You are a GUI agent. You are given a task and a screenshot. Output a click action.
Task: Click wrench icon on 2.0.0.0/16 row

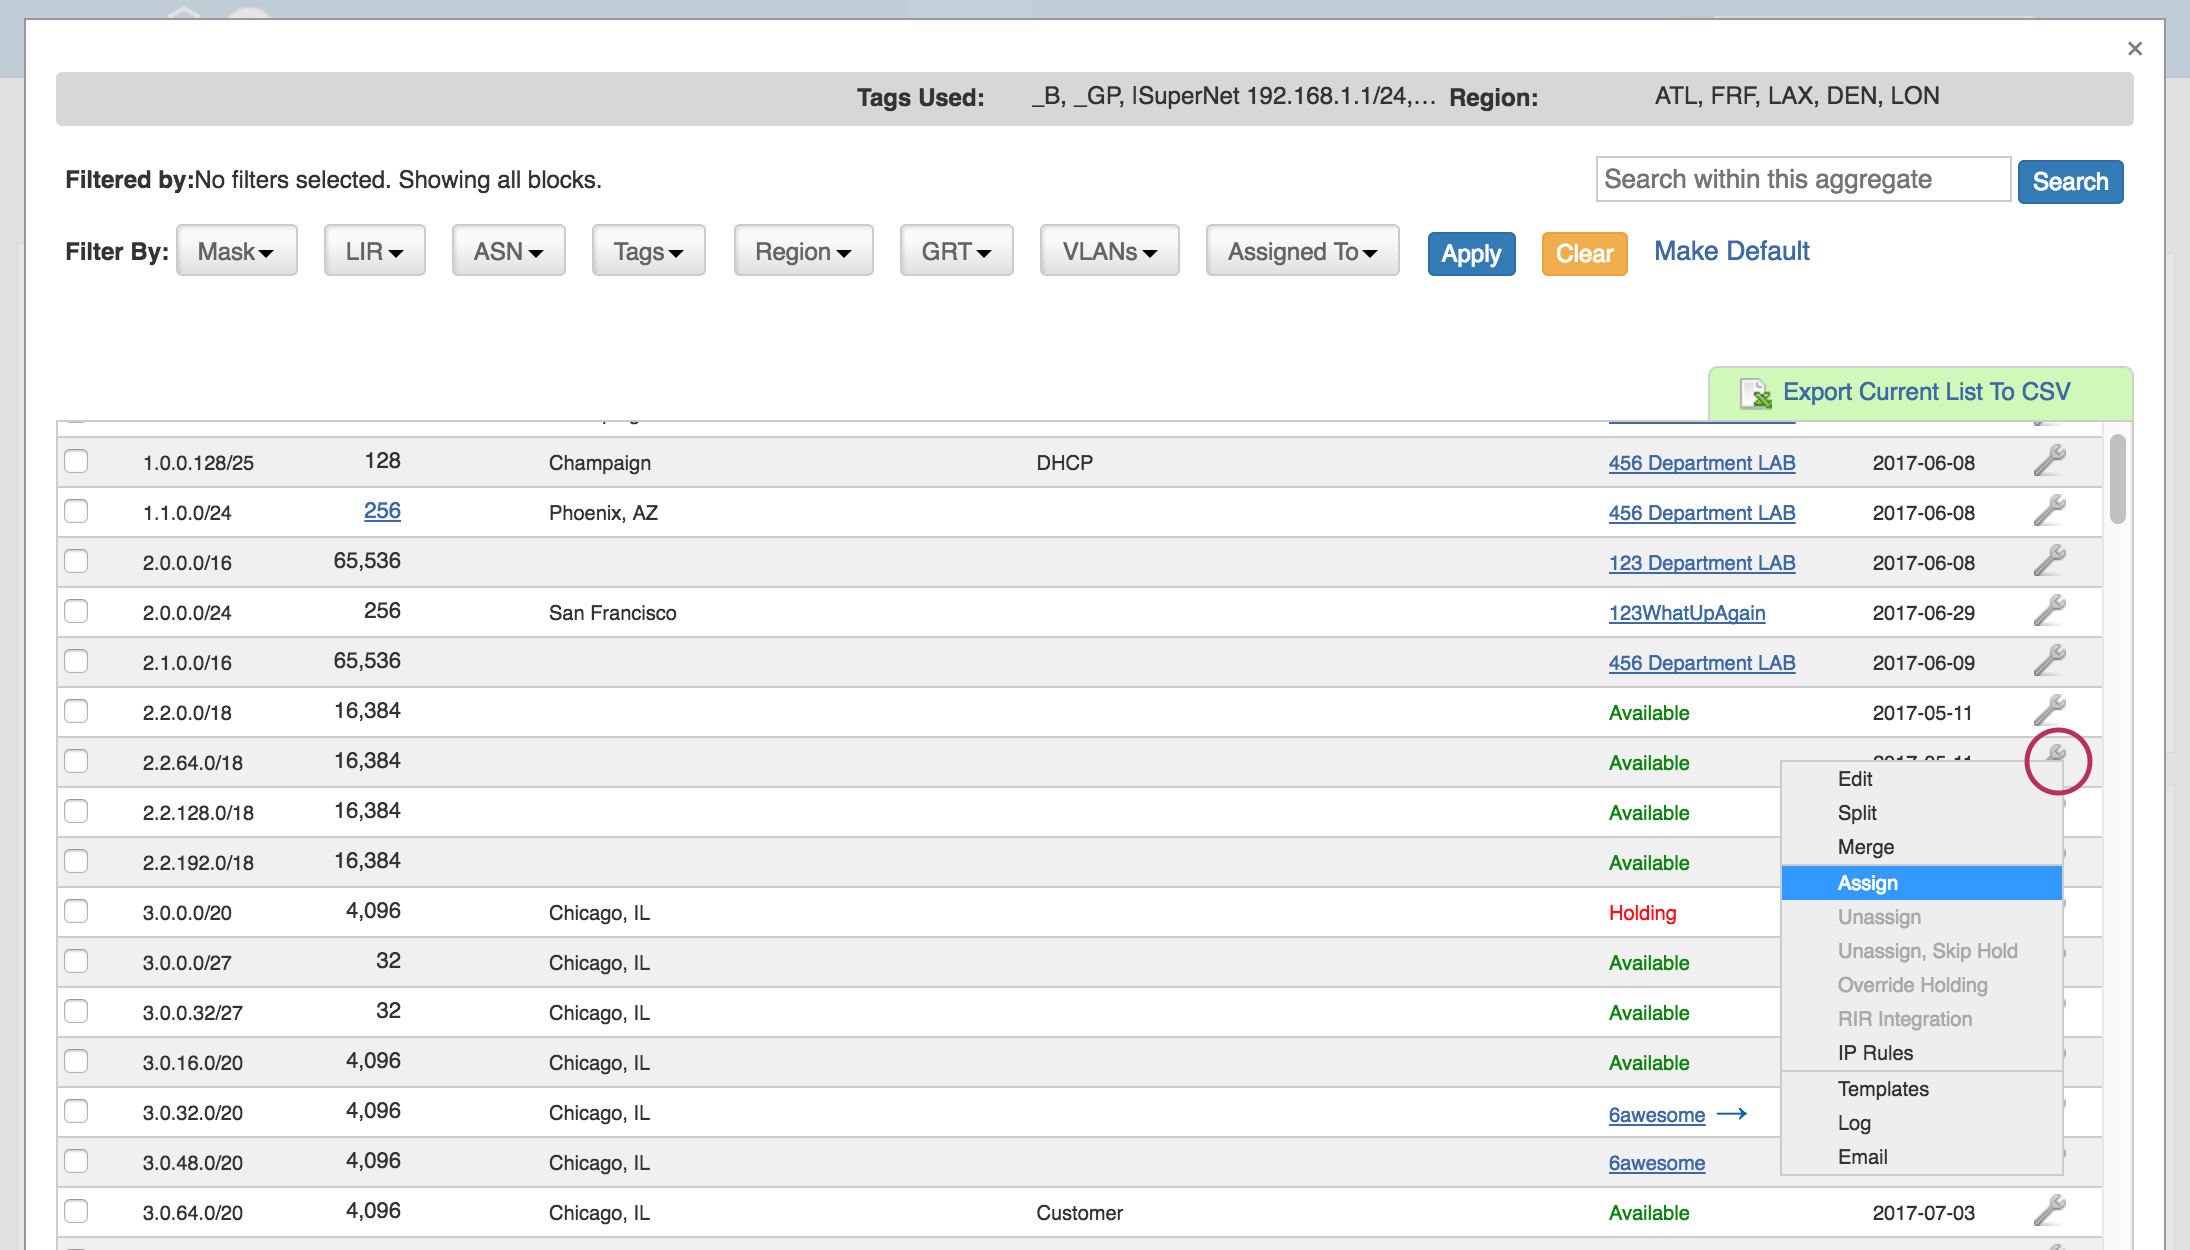[x=2049, y=561]
